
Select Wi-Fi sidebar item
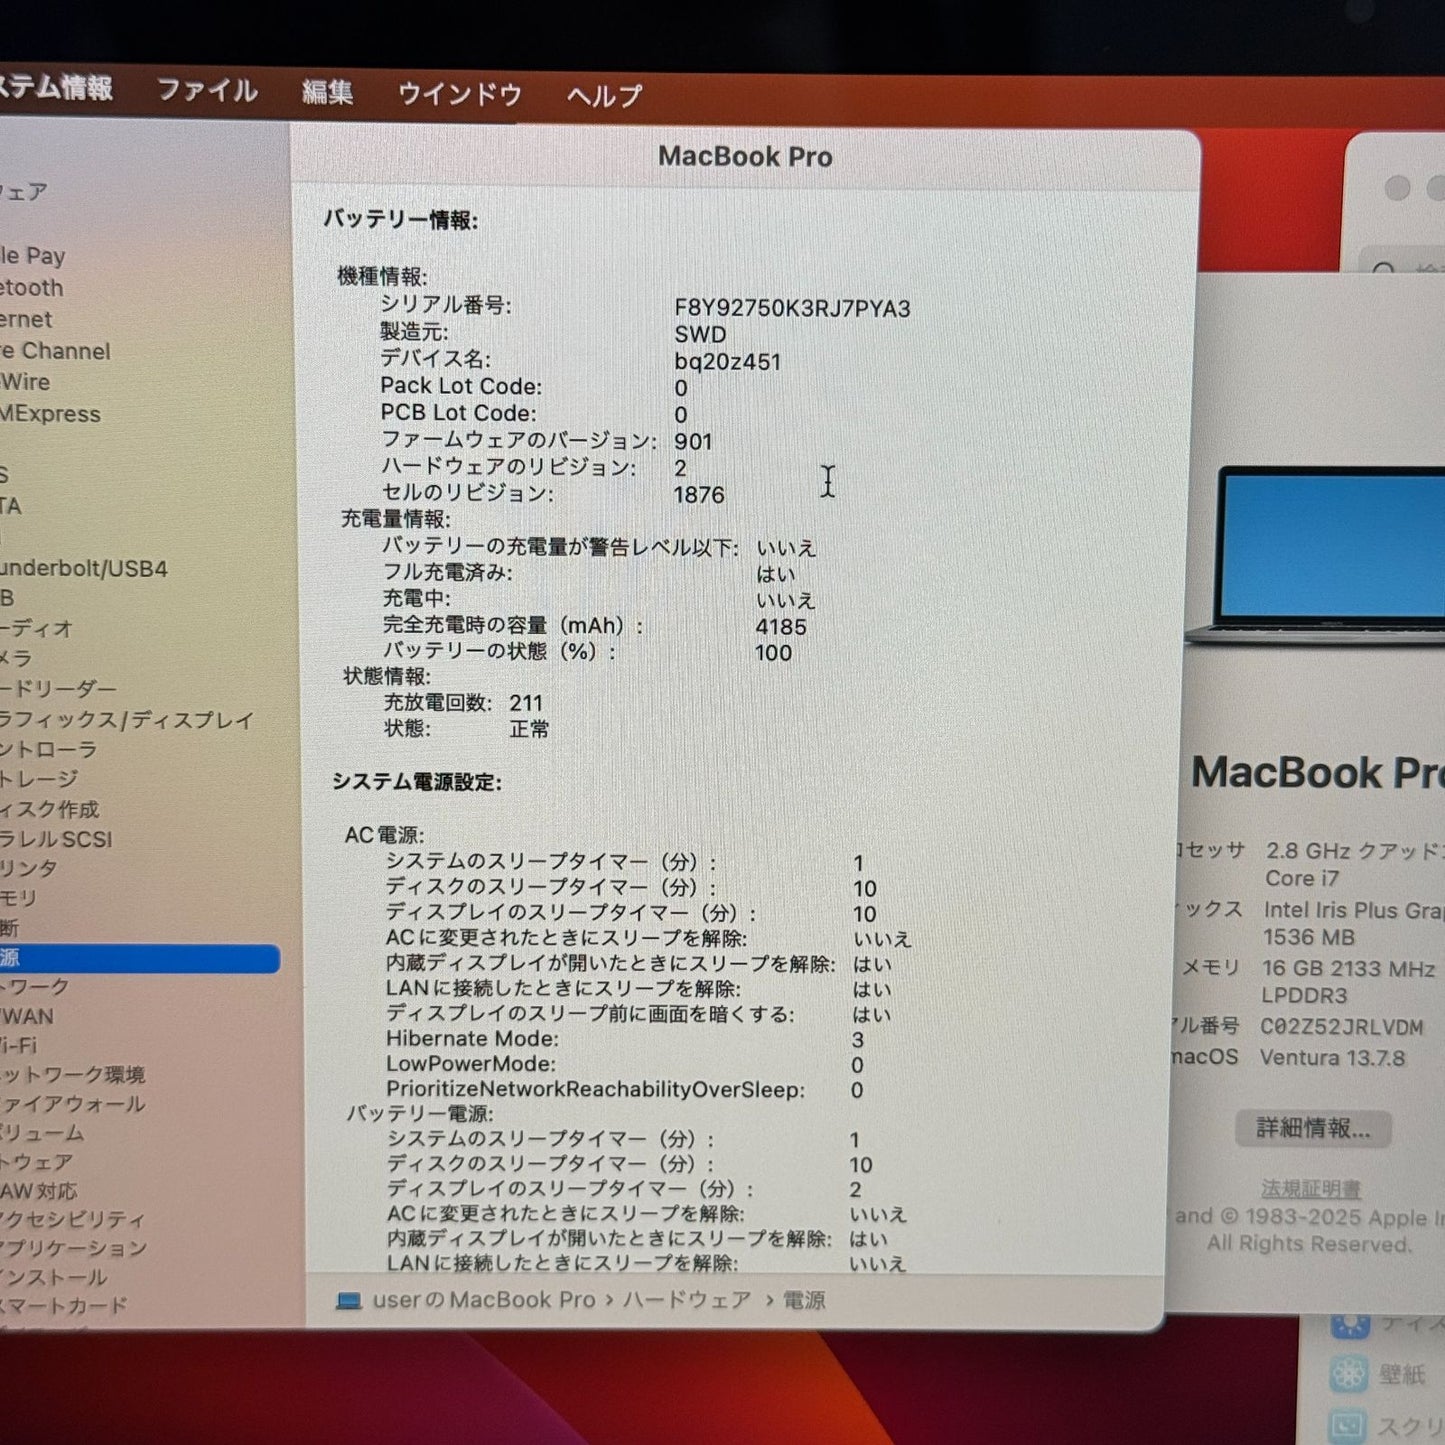tap(19, 1045)
